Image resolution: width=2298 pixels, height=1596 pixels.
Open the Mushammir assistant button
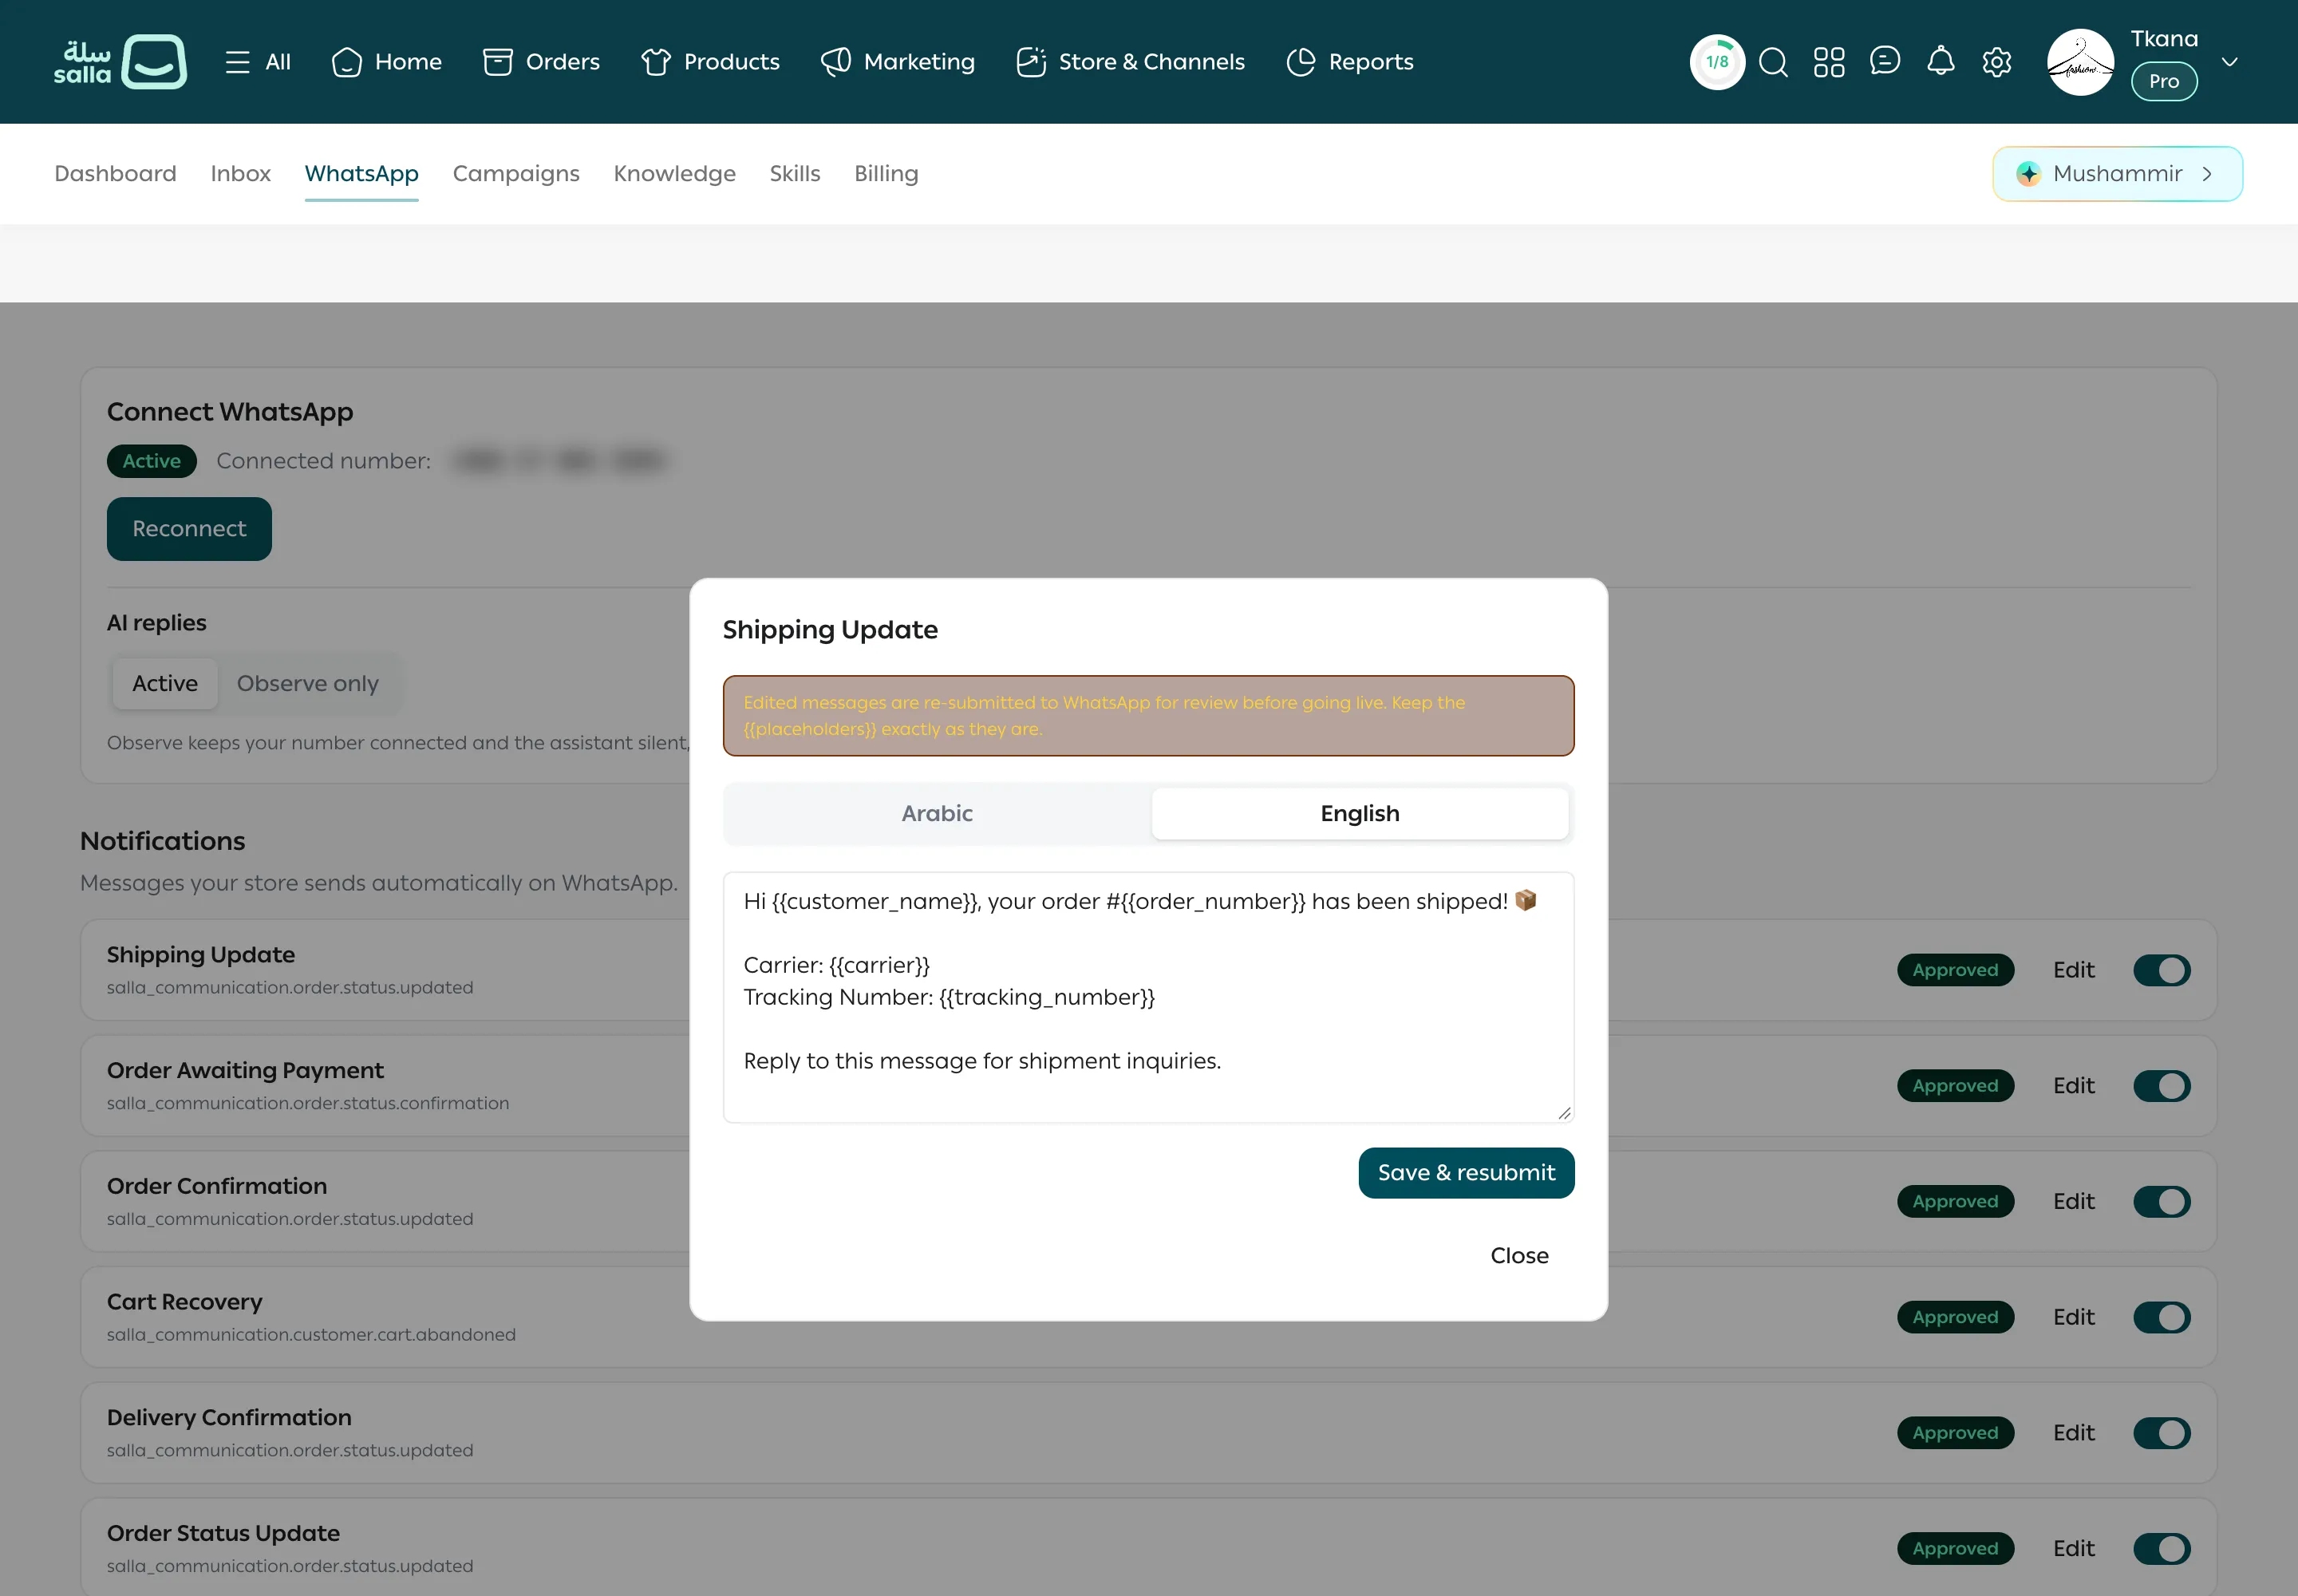pos(2117,174)
